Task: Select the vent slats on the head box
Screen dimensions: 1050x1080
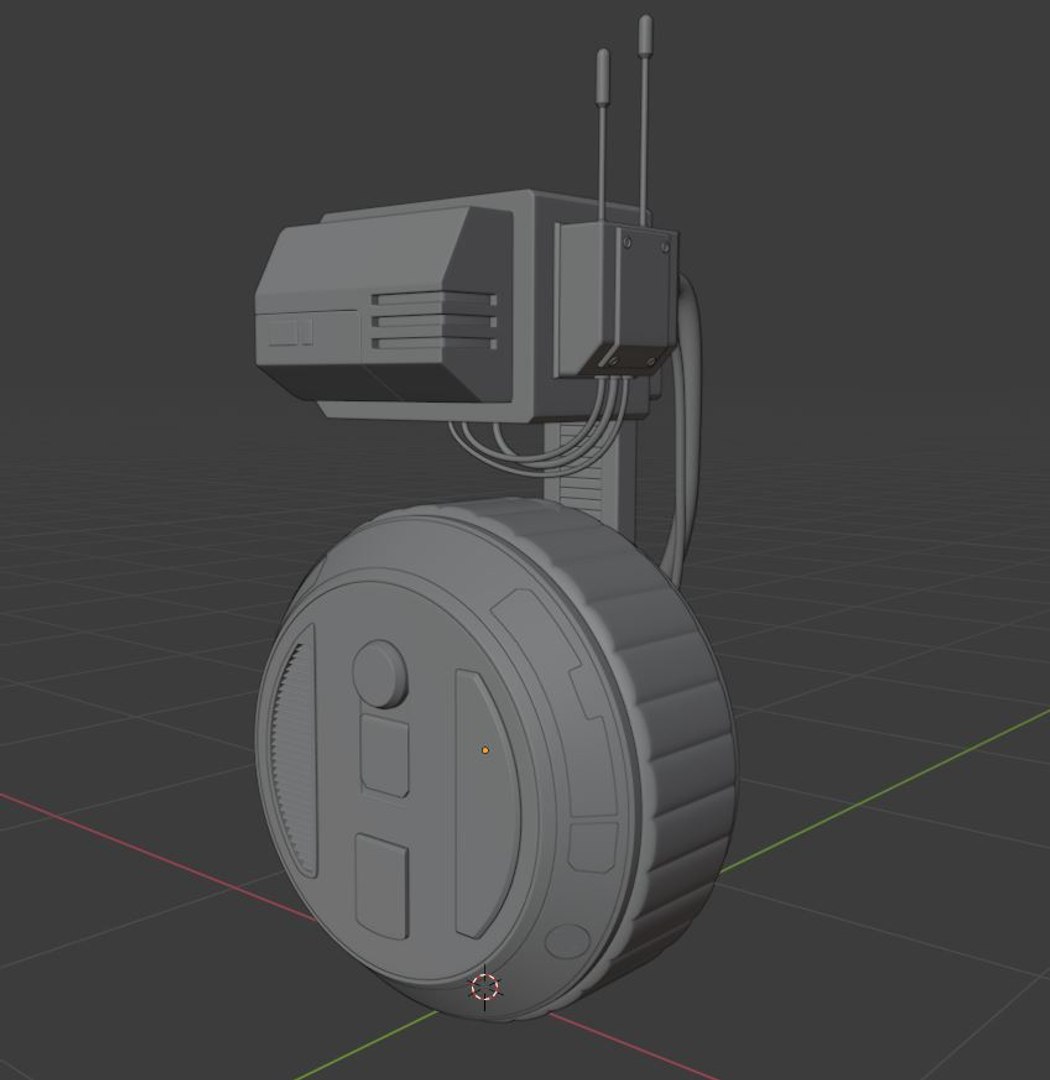Action: point(434,322)
